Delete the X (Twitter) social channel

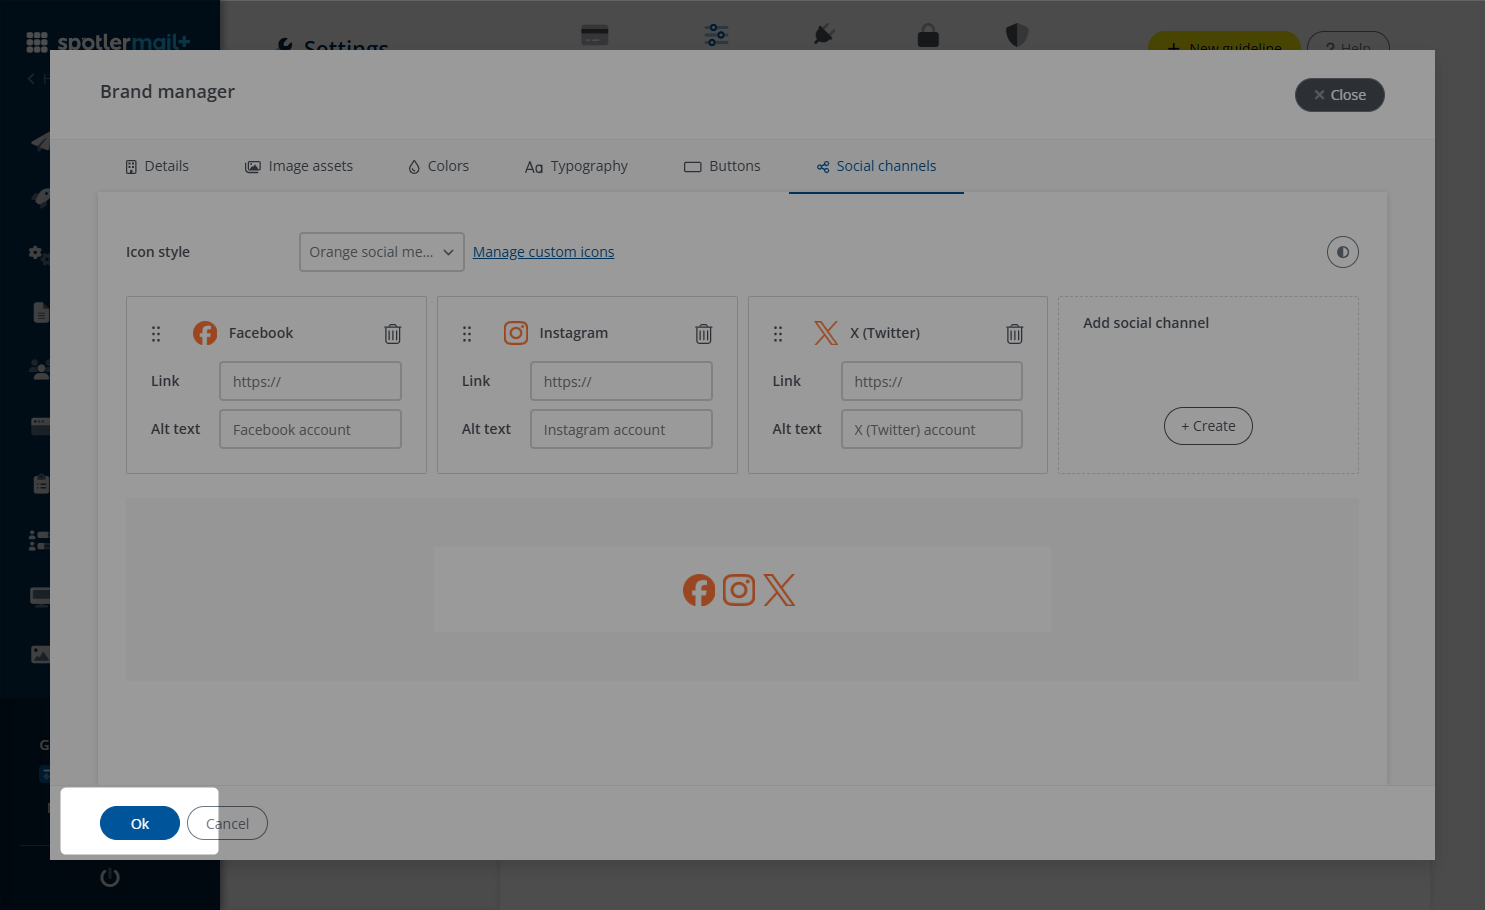point(1015,334)
